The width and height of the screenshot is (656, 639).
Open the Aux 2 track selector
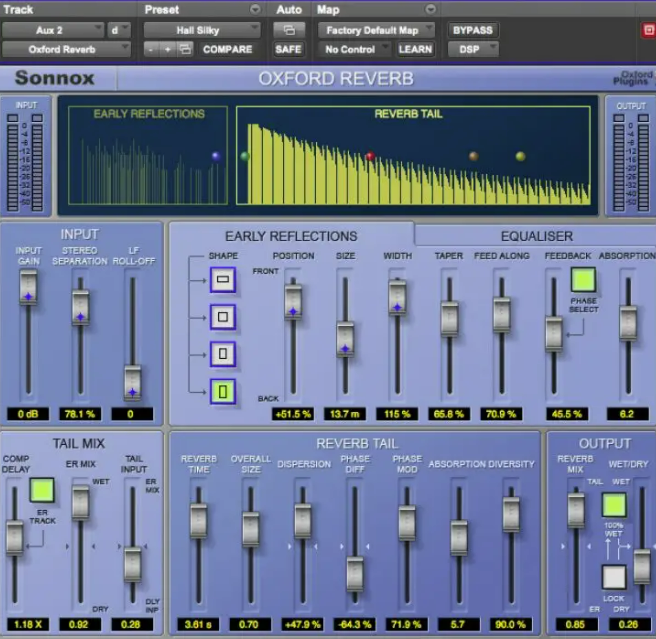tap(53, 30)
